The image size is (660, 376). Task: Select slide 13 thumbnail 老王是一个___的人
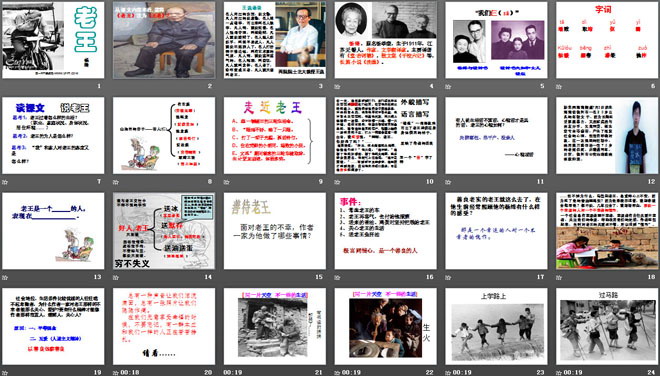pyautogui.click(x=53, y=231)
